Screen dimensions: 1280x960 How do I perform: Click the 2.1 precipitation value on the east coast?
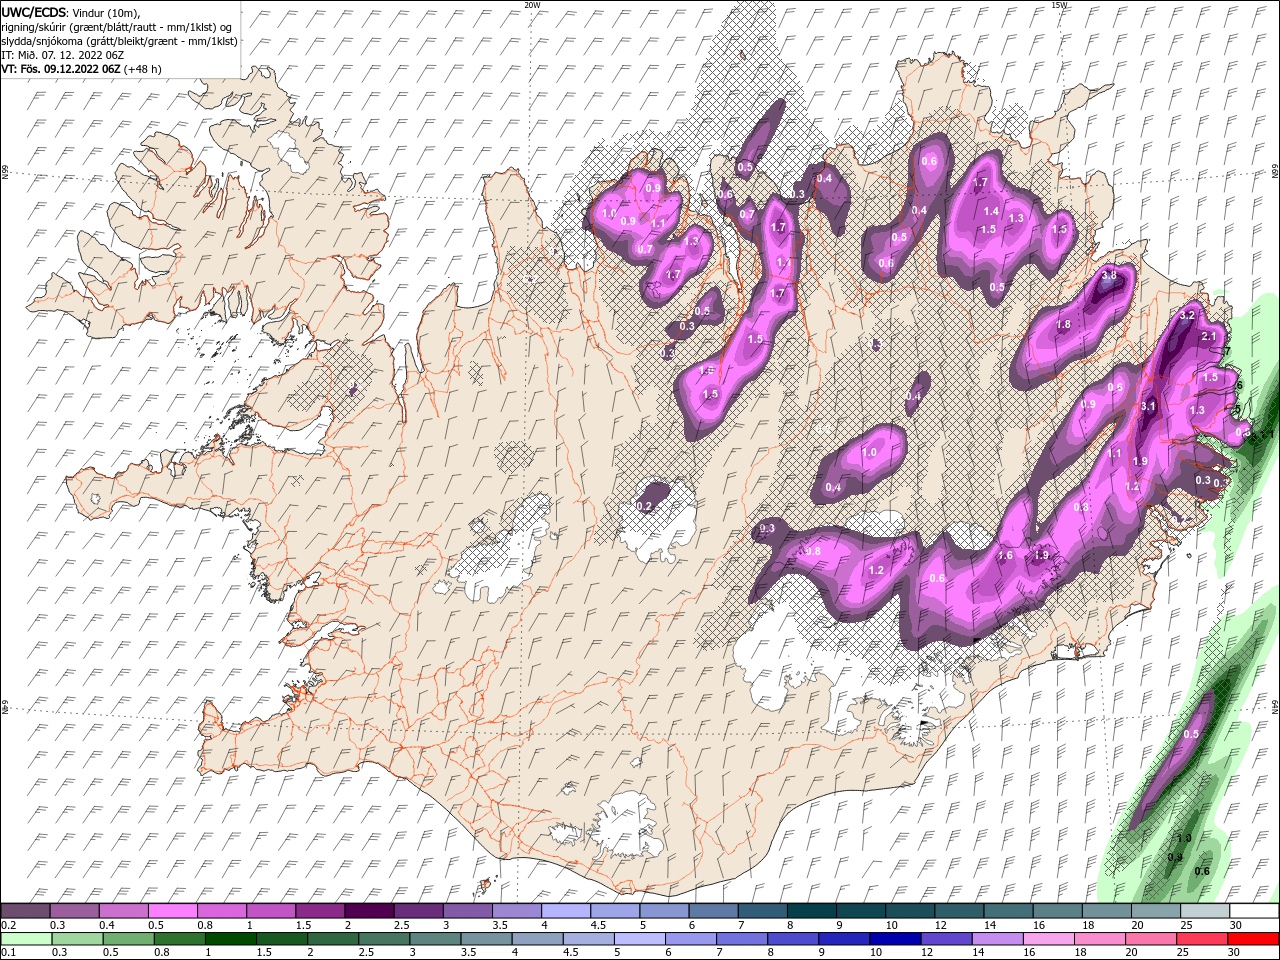pyautogui.click(x=1208, y=337)
